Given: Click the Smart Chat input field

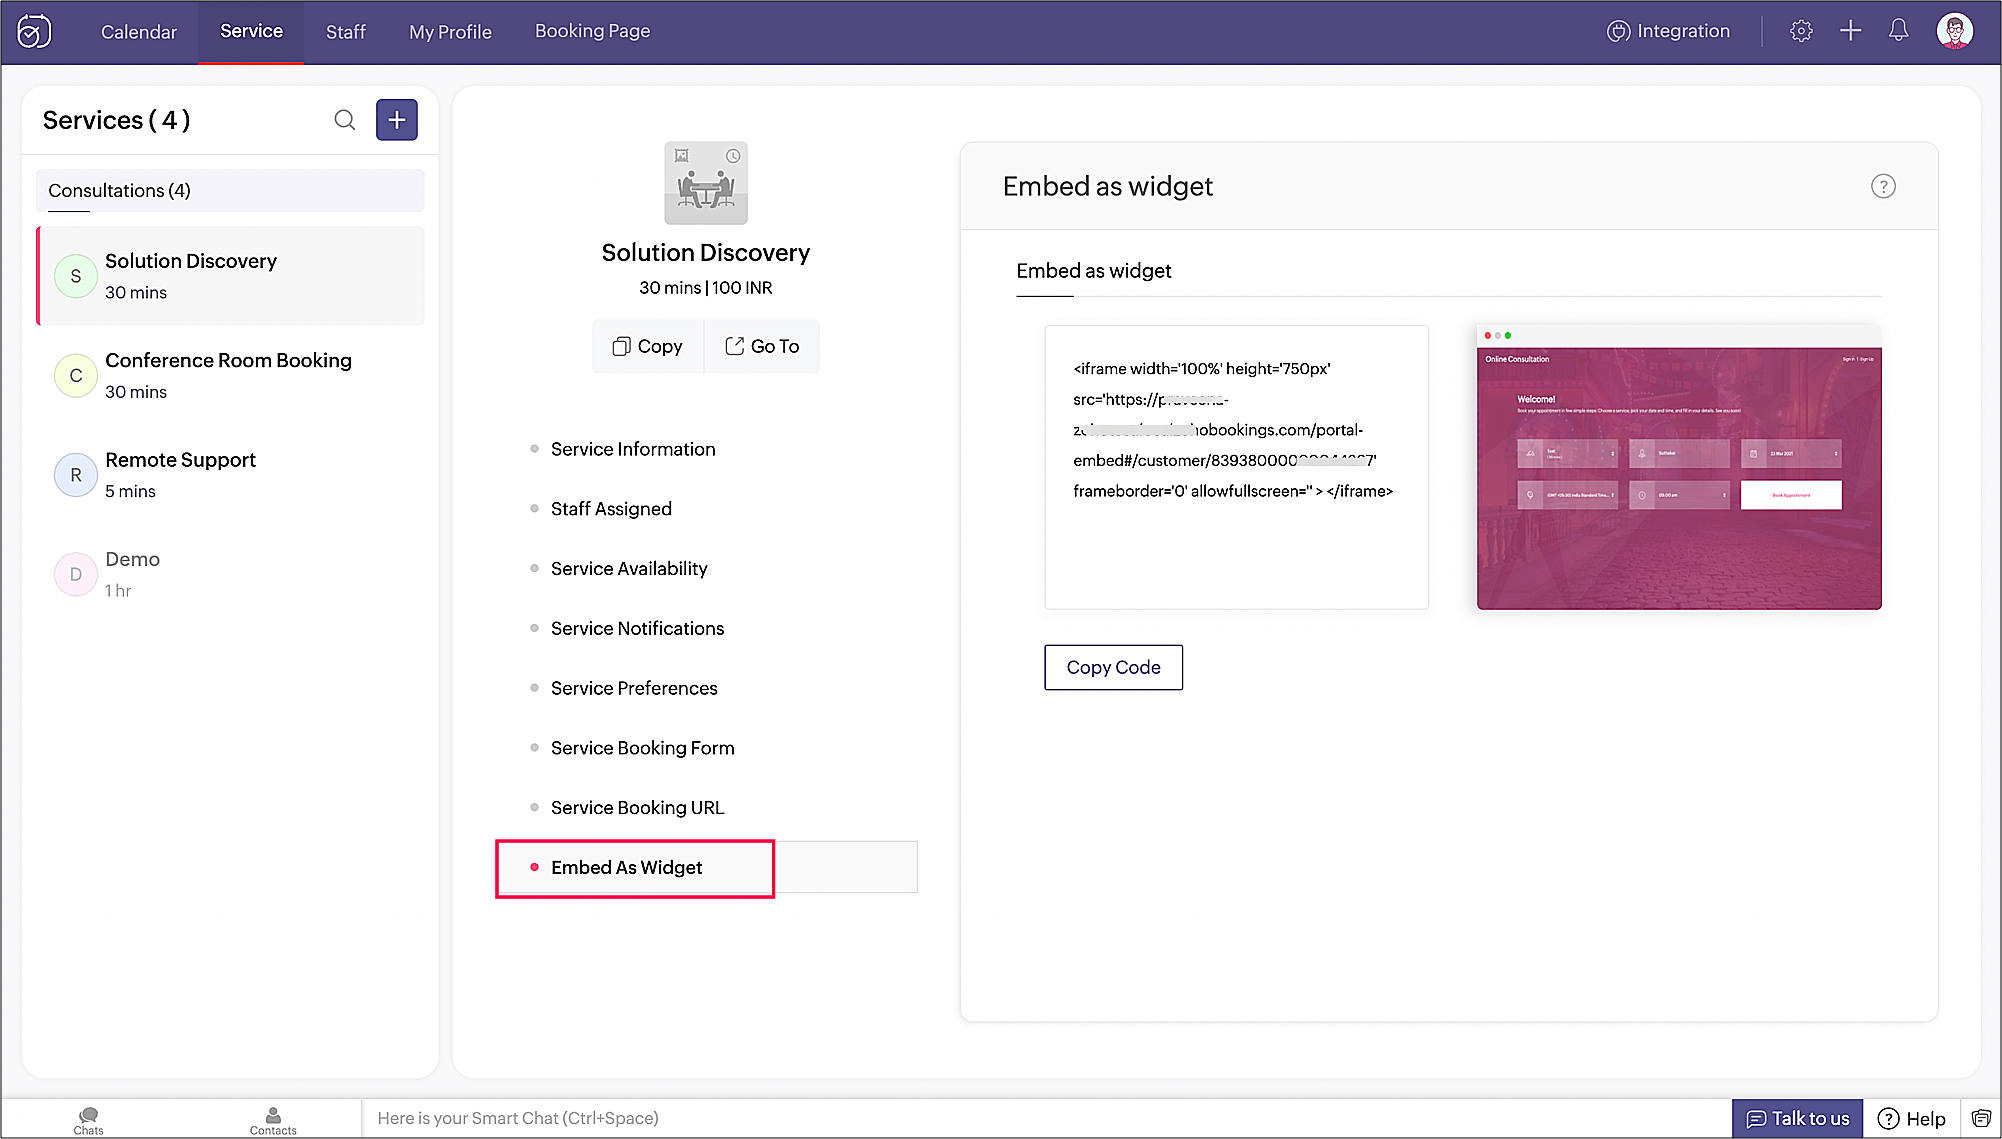Looking at the screenshot, I should (x=1045, y=1118).
